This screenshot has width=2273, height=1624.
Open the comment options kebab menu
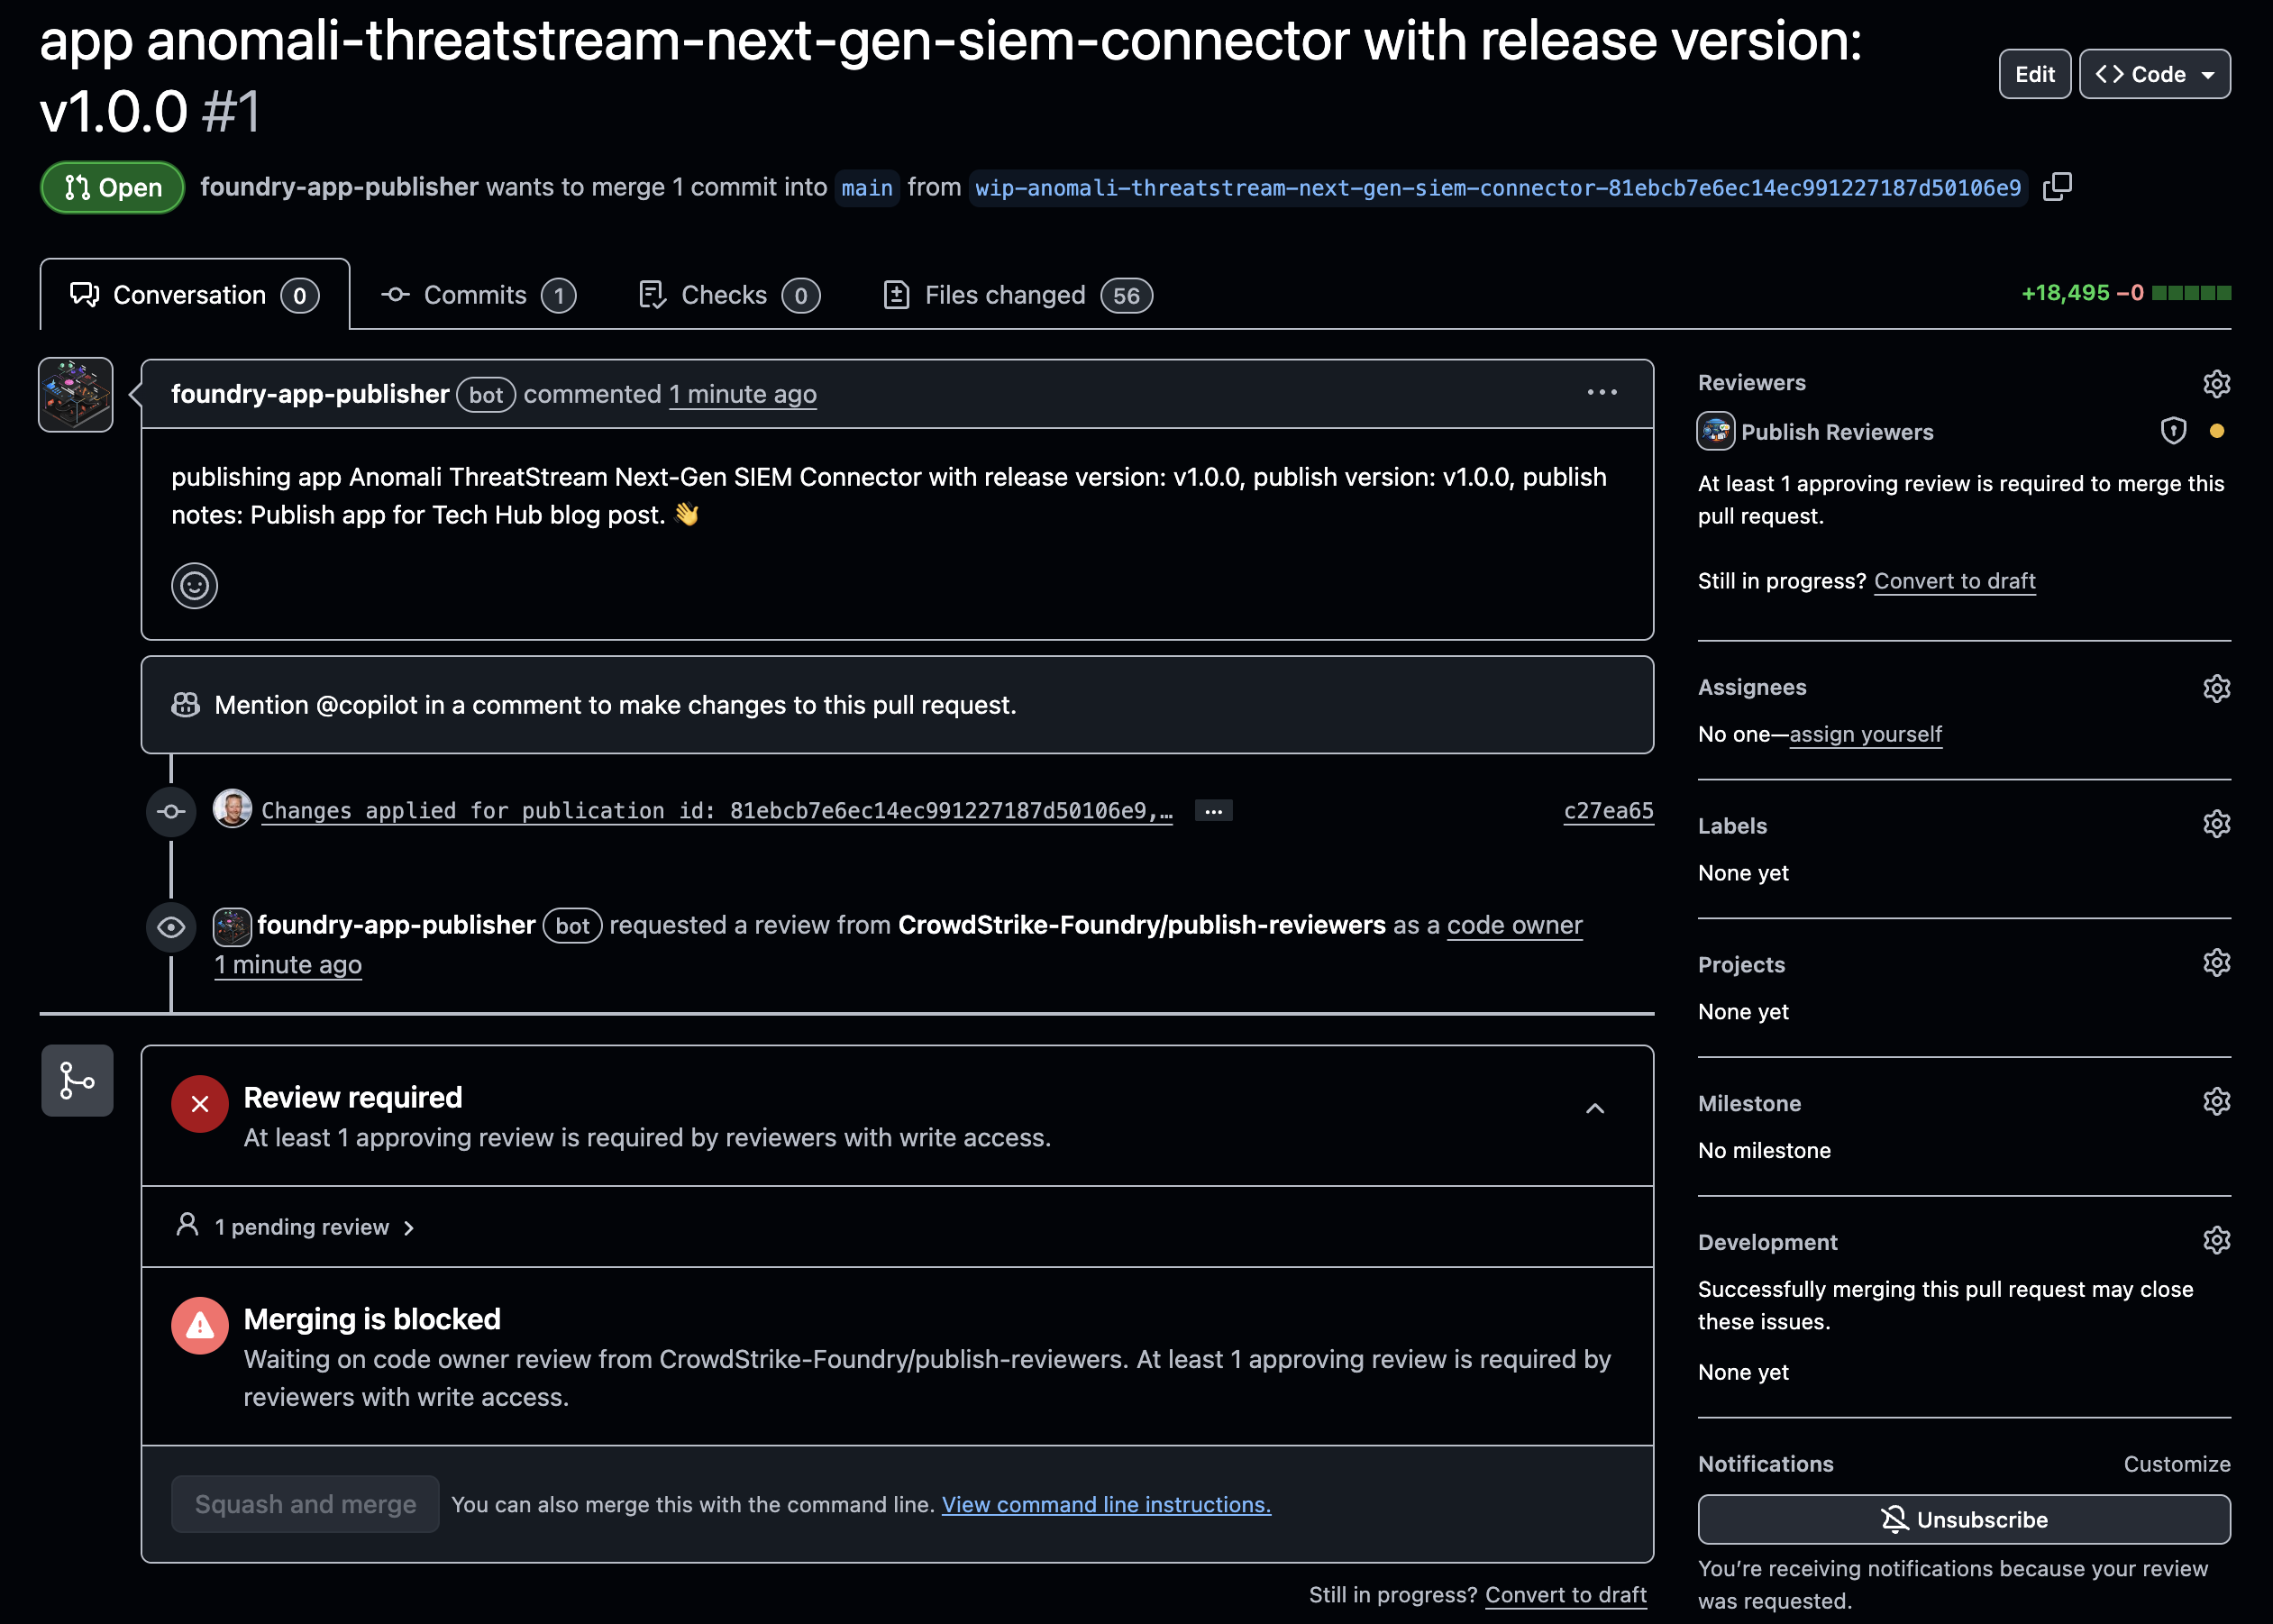[x=1602, y=392]
